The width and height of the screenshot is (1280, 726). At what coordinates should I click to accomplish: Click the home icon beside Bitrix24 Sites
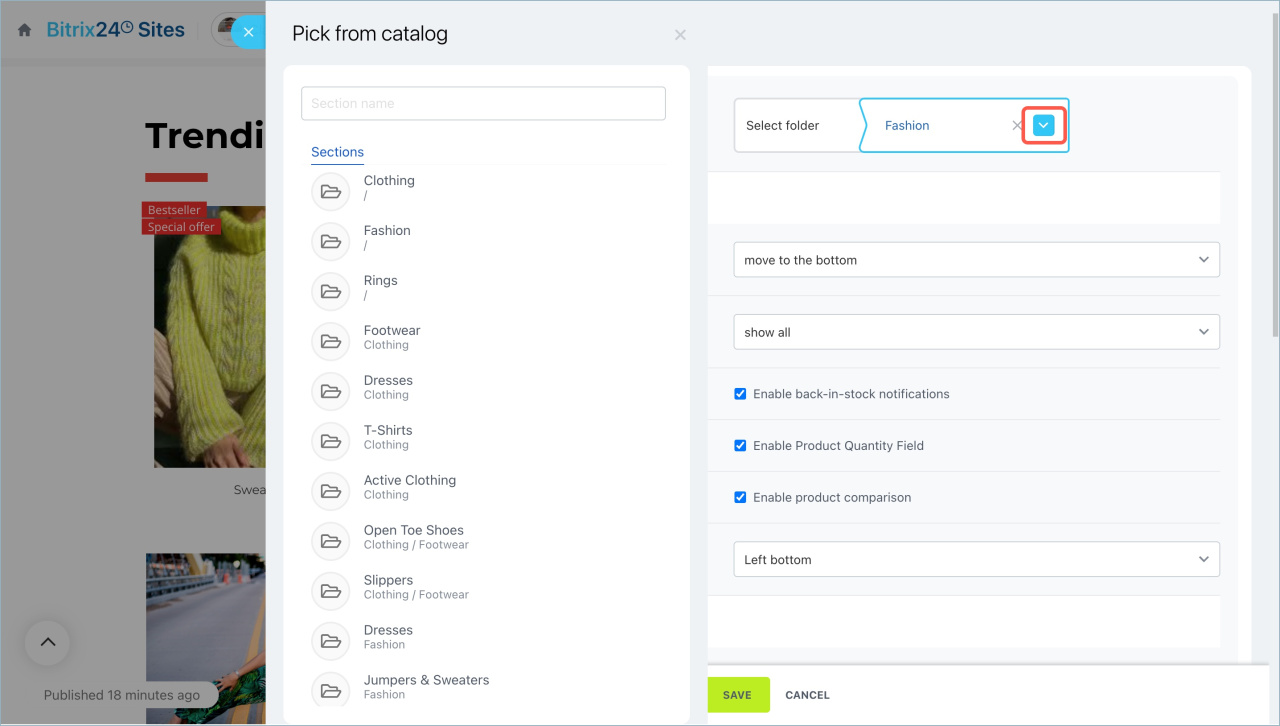tap(25, 30)
